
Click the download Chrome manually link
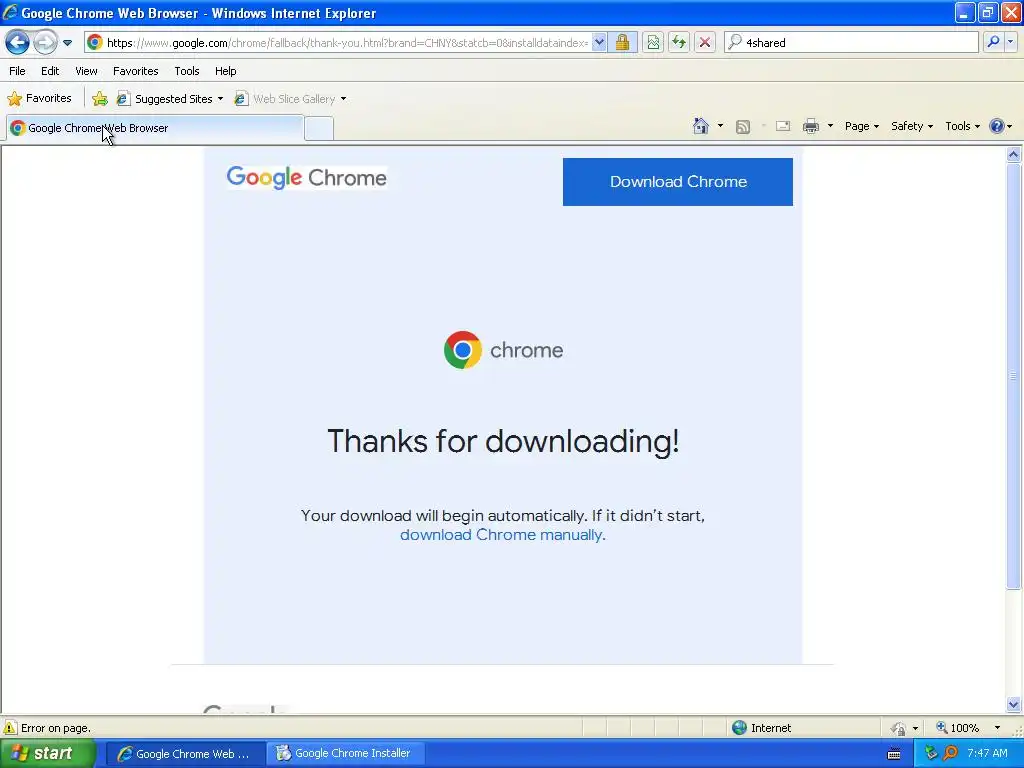tap(501, 535)
